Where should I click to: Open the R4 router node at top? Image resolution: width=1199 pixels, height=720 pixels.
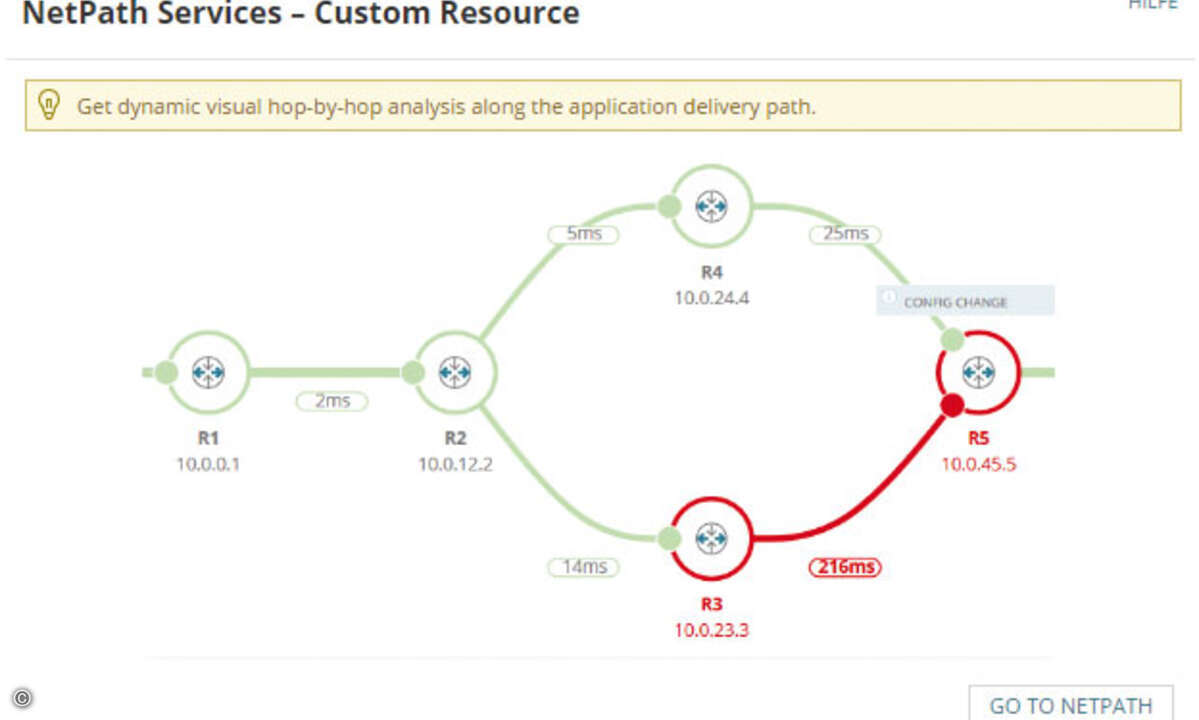coord(711,206)
